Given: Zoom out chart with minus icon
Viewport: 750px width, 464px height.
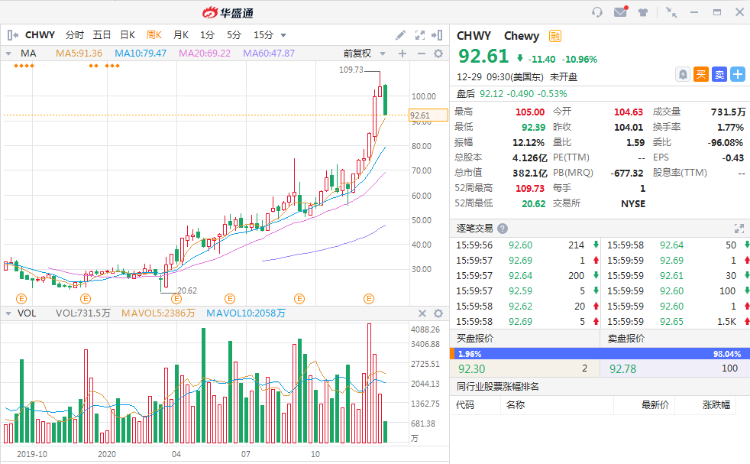Looking at the screenshot, I should 421,54.
